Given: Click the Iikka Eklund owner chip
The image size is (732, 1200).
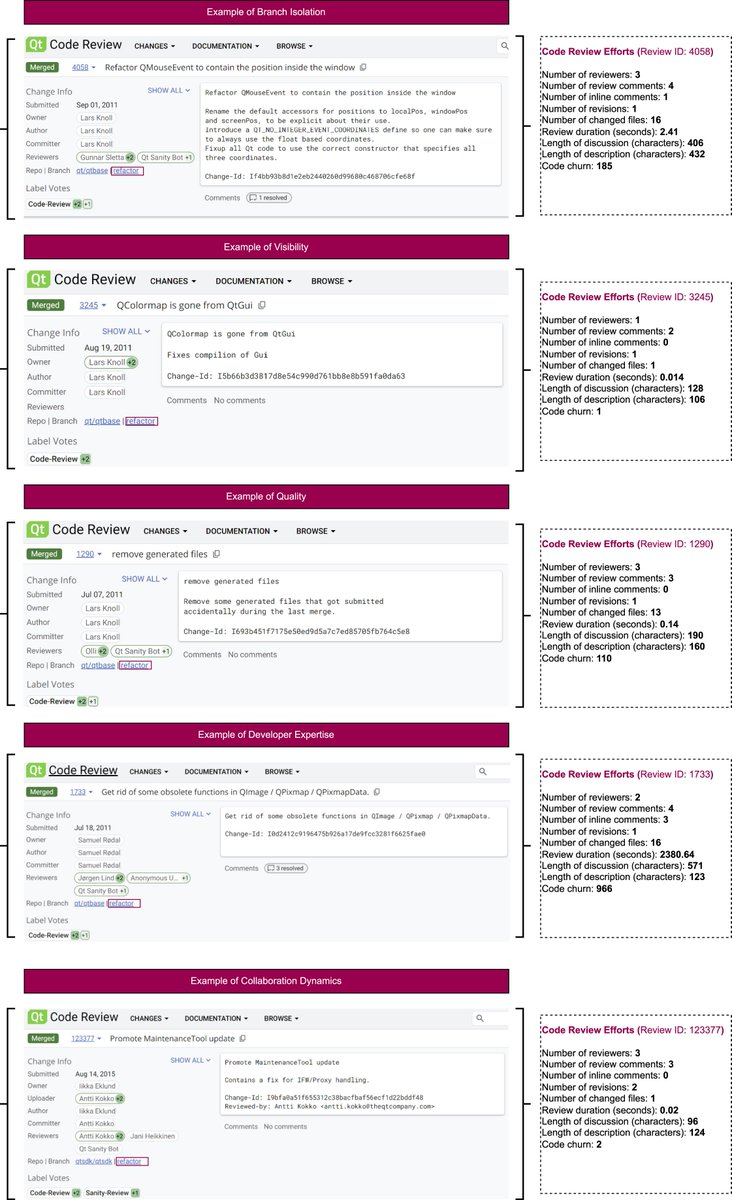Looking at the screenshot, I should coord(99,1085).
